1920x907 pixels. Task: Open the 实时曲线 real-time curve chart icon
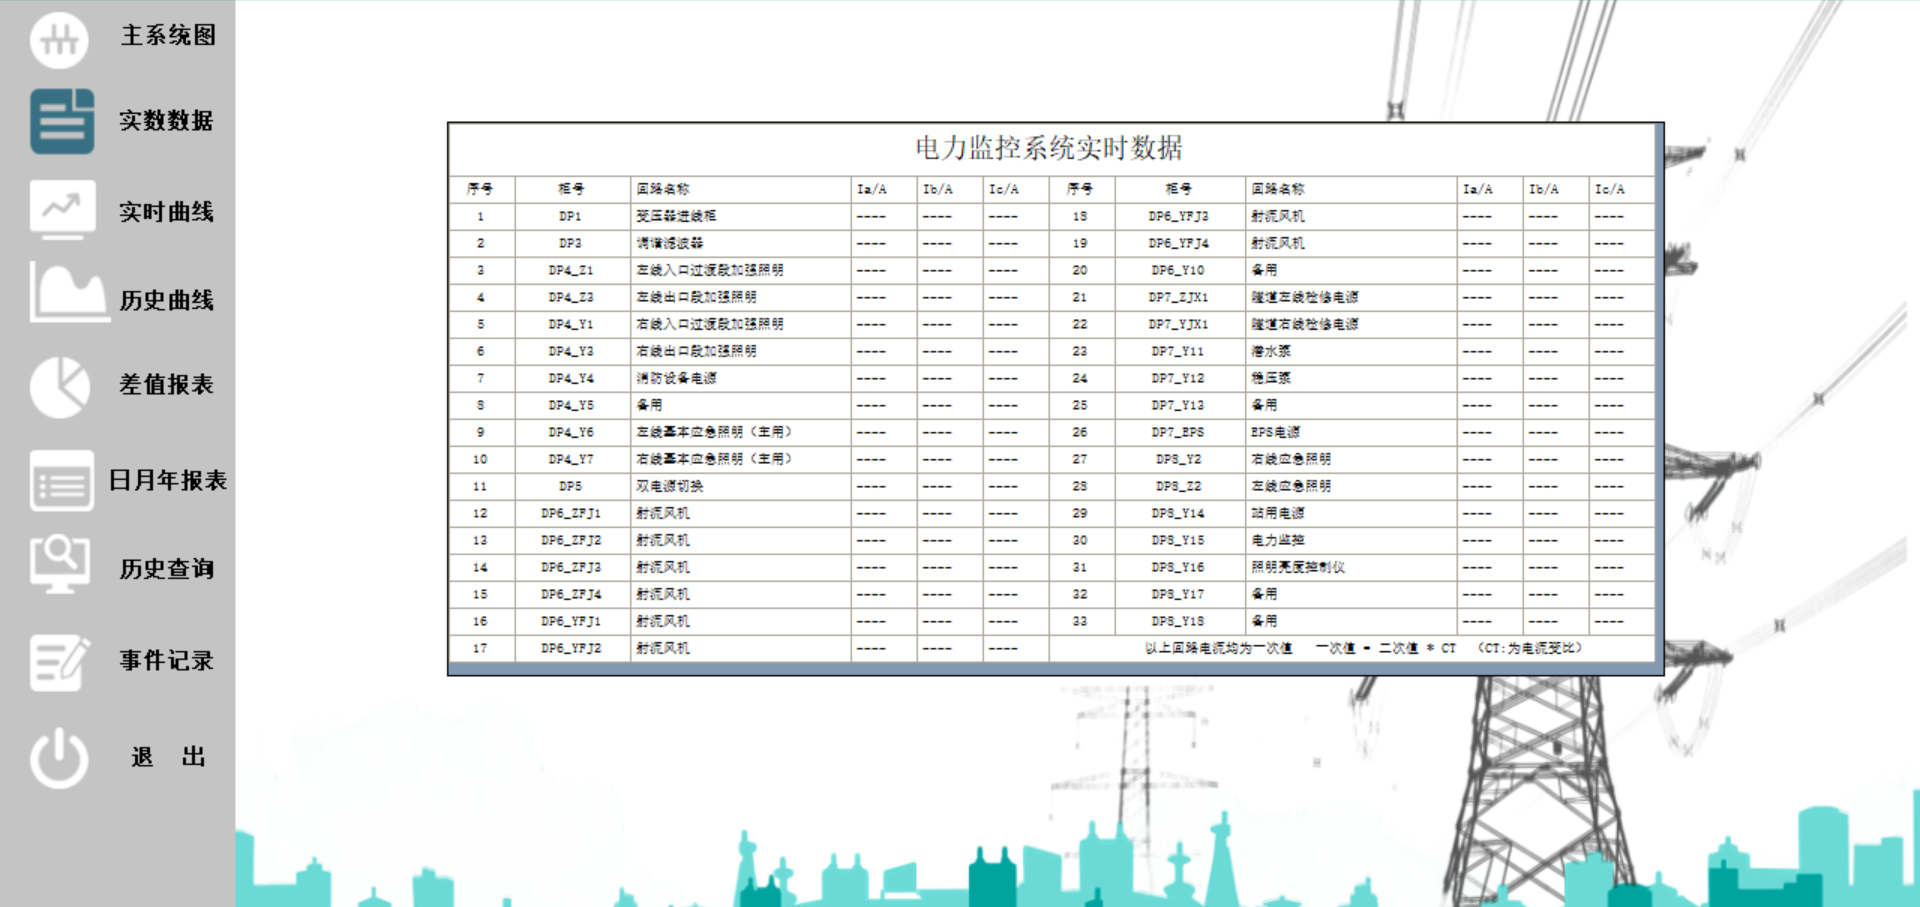(60, 210)
